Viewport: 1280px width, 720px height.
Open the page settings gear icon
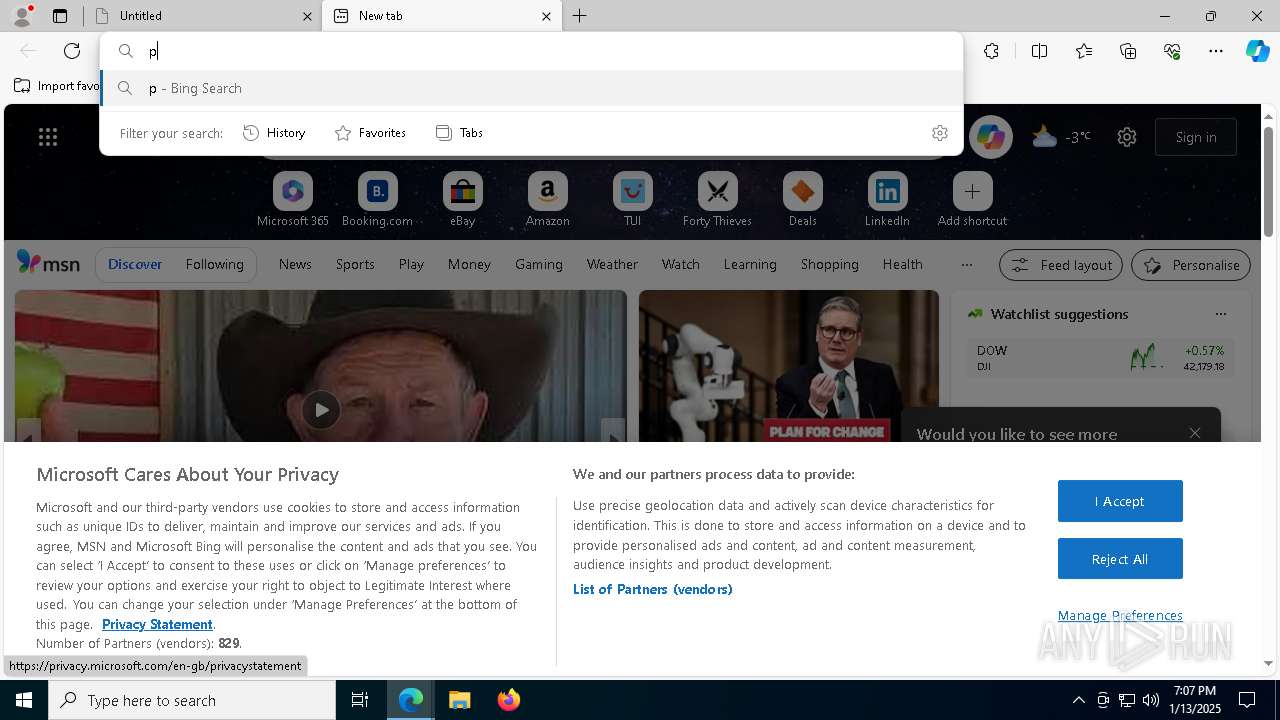(1127, 137)
